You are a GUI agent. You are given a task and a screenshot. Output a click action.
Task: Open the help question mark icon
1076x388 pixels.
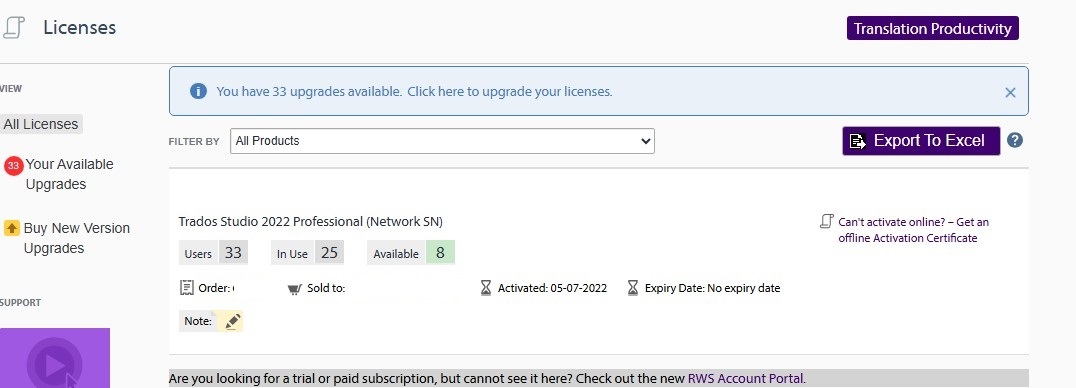point(1015,140)
